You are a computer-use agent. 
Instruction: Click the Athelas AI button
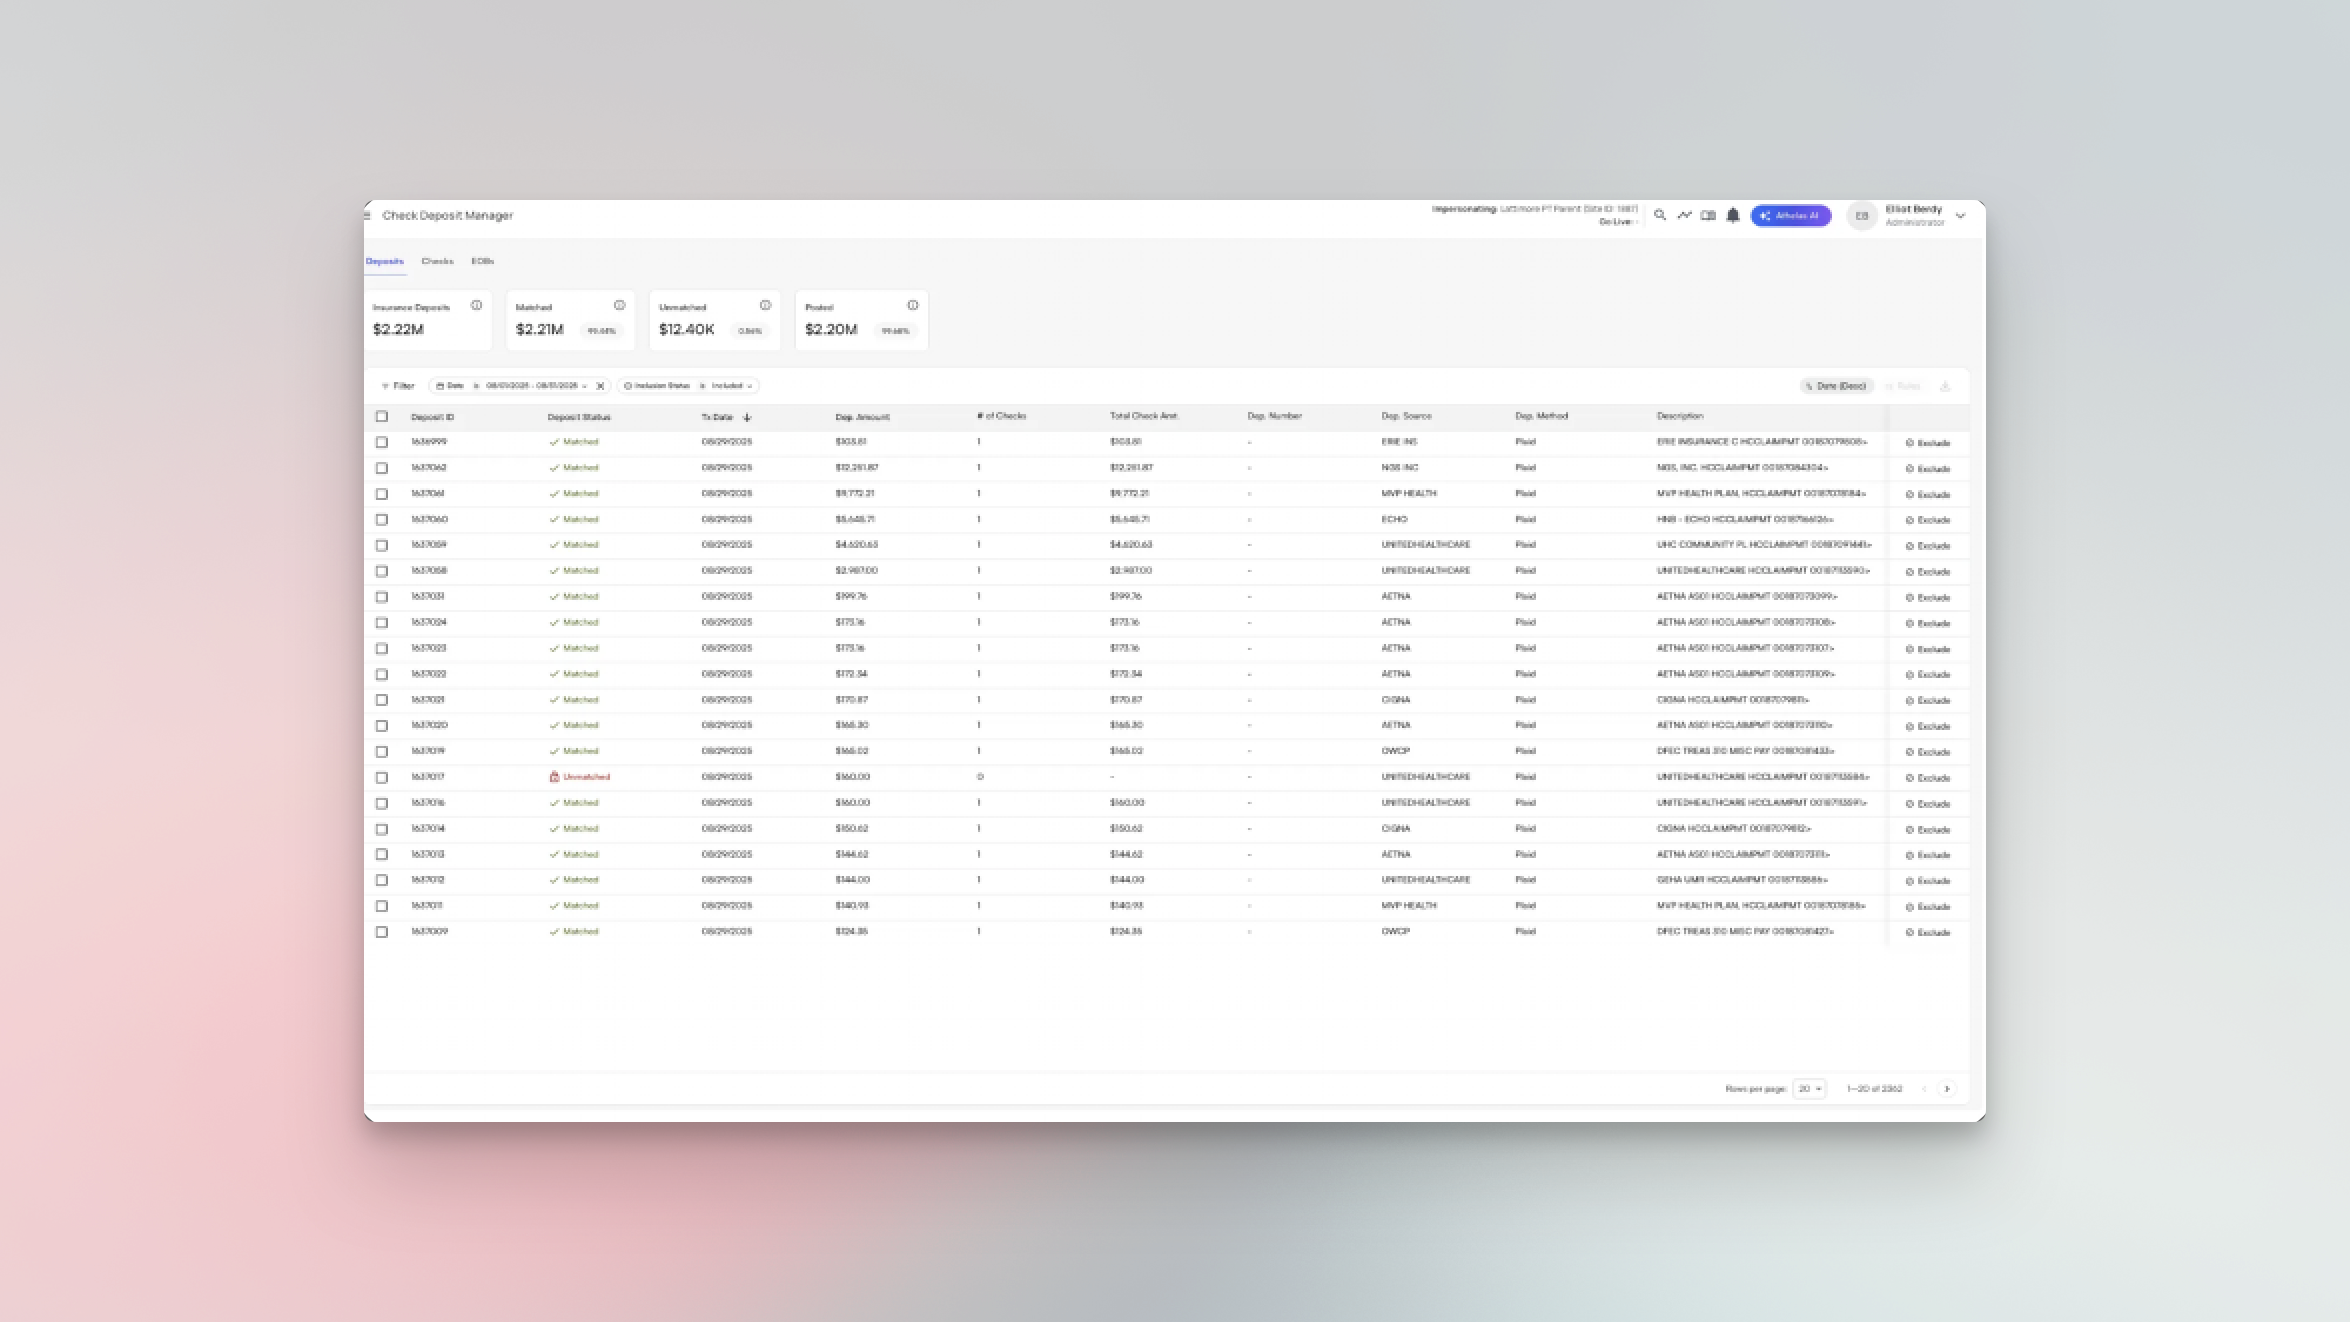[1790, 215]
